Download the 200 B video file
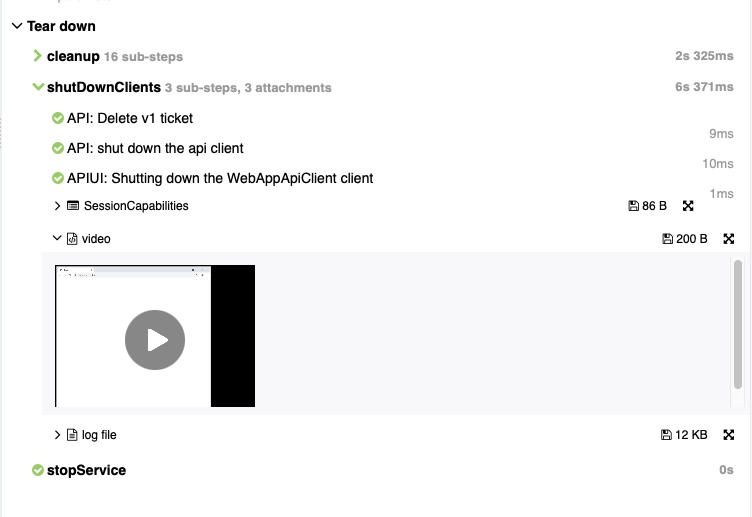This screenshot has height=517, width=752. click(x=667, y=238)
